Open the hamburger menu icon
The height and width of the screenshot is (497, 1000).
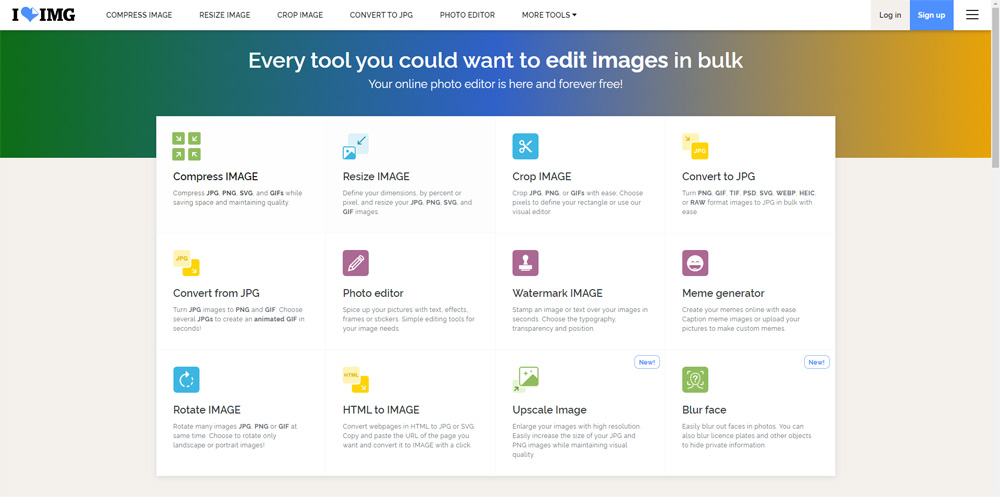click(972, 15)
